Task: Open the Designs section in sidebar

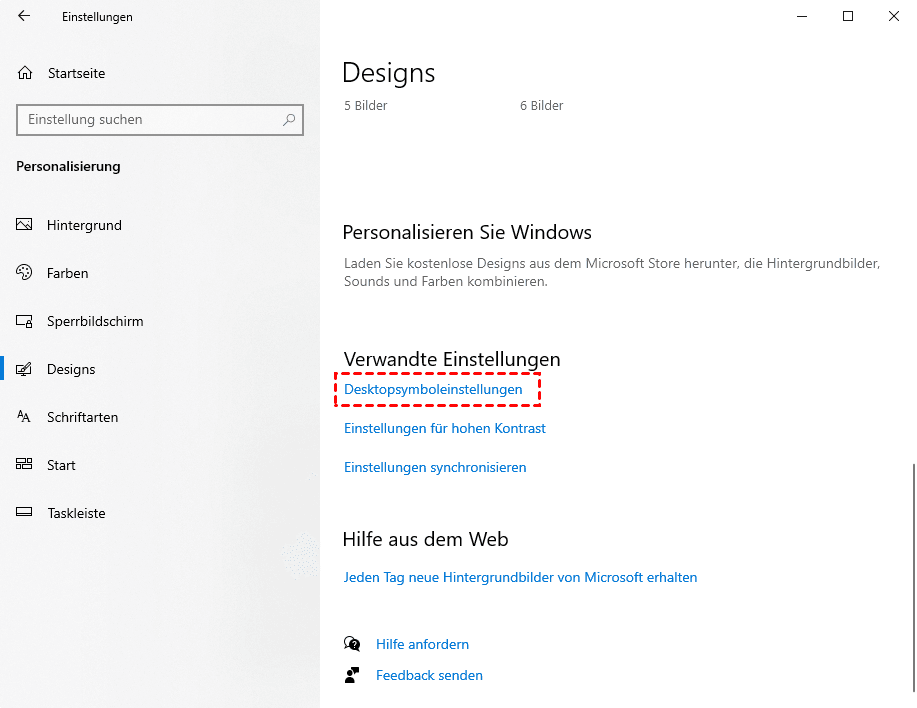Action: click(71, 369)
